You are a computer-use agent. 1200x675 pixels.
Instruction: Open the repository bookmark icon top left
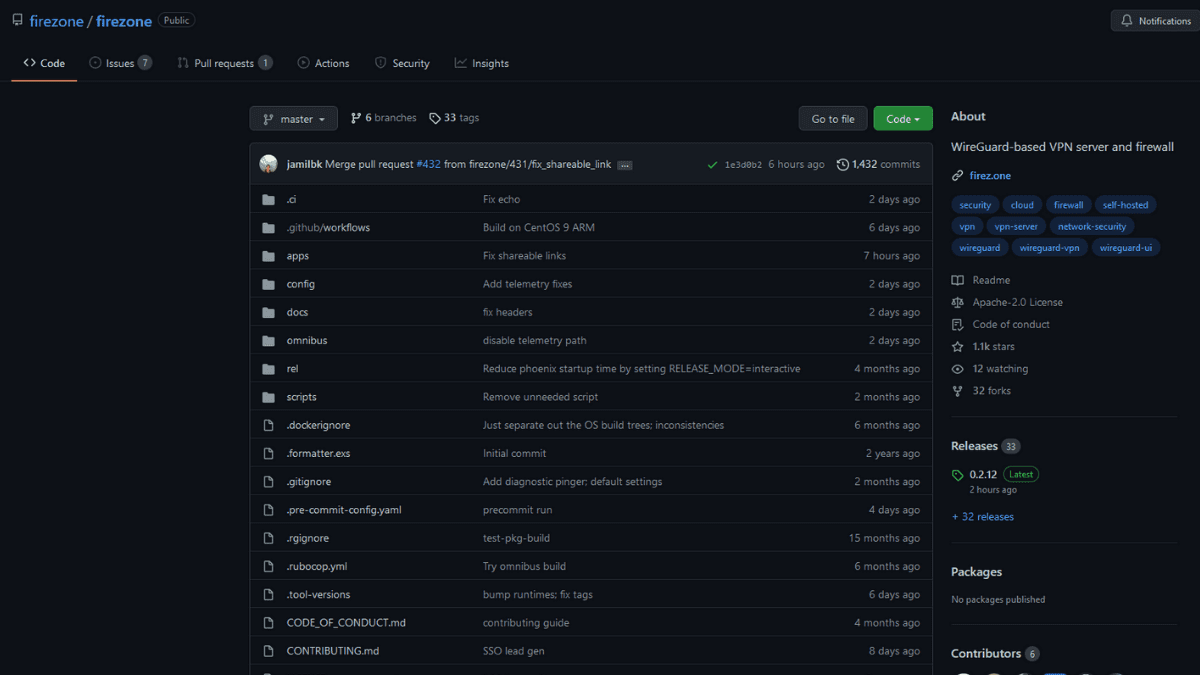[x=15, y=19]
